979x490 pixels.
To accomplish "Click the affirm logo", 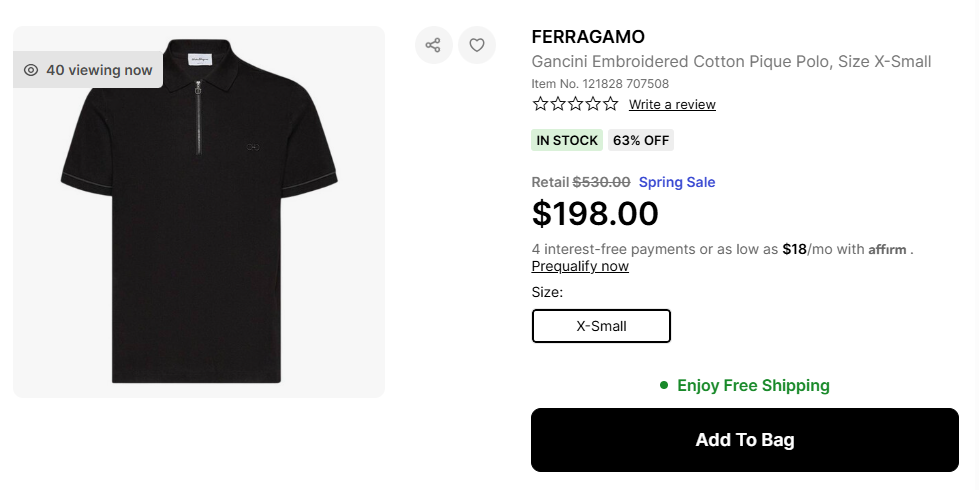I will pos(888,250).
